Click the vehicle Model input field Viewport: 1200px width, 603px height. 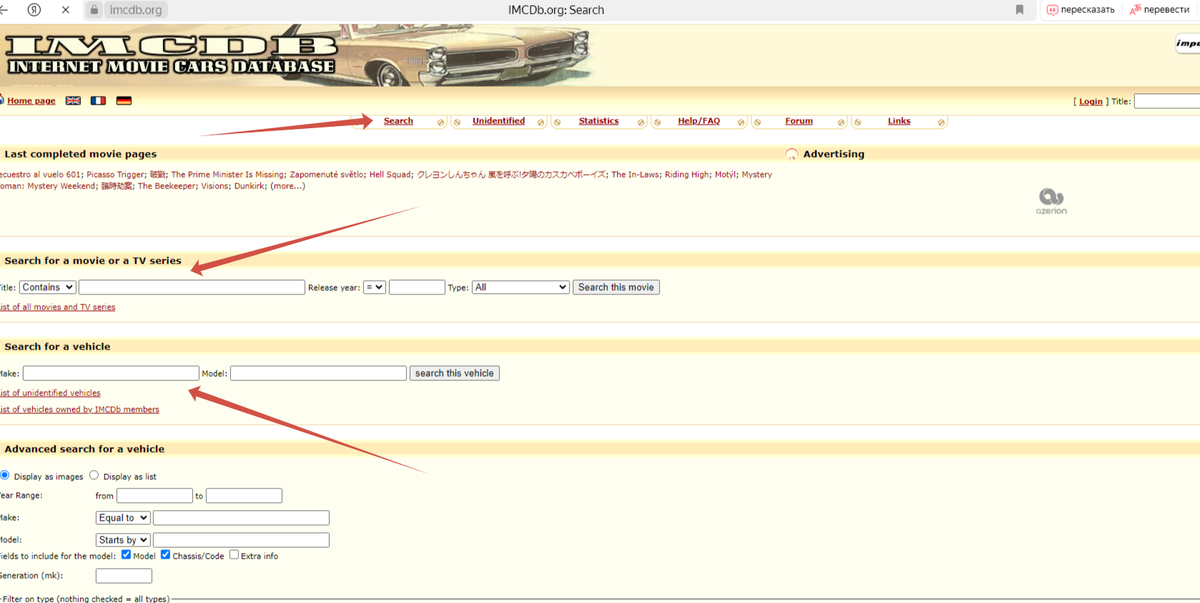click(318, 373)
